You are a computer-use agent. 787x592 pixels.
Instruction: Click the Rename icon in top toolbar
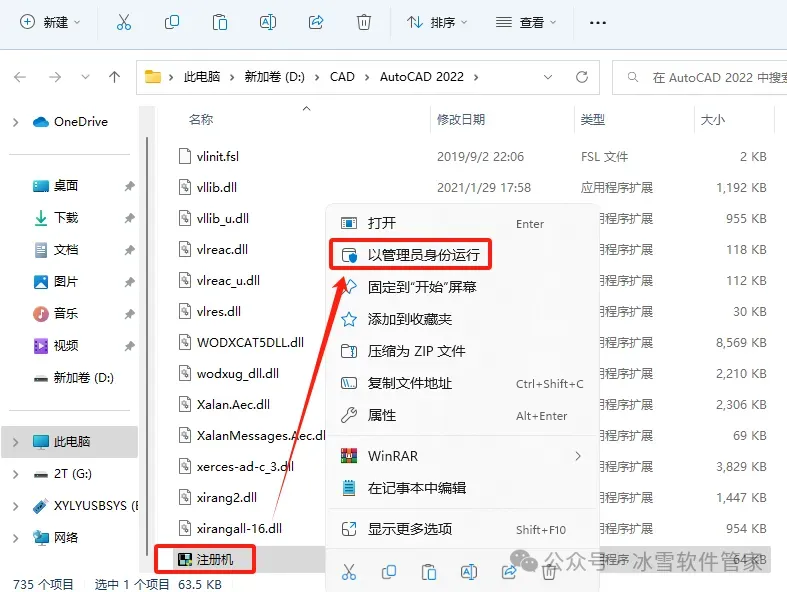pyautogui.click(x=268, y=23)
